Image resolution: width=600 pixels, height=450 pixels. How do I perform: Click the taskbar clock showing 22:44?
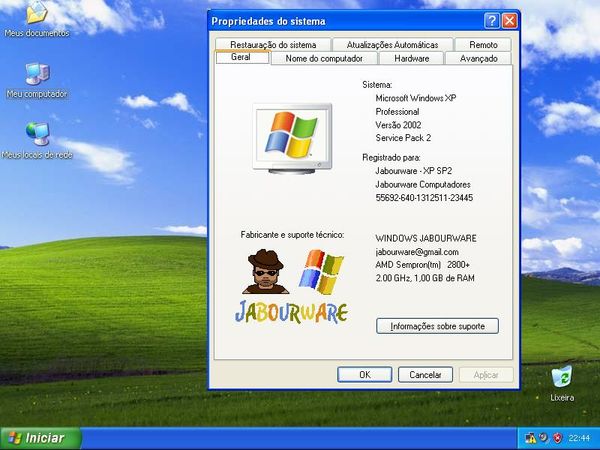coord(579,438)
